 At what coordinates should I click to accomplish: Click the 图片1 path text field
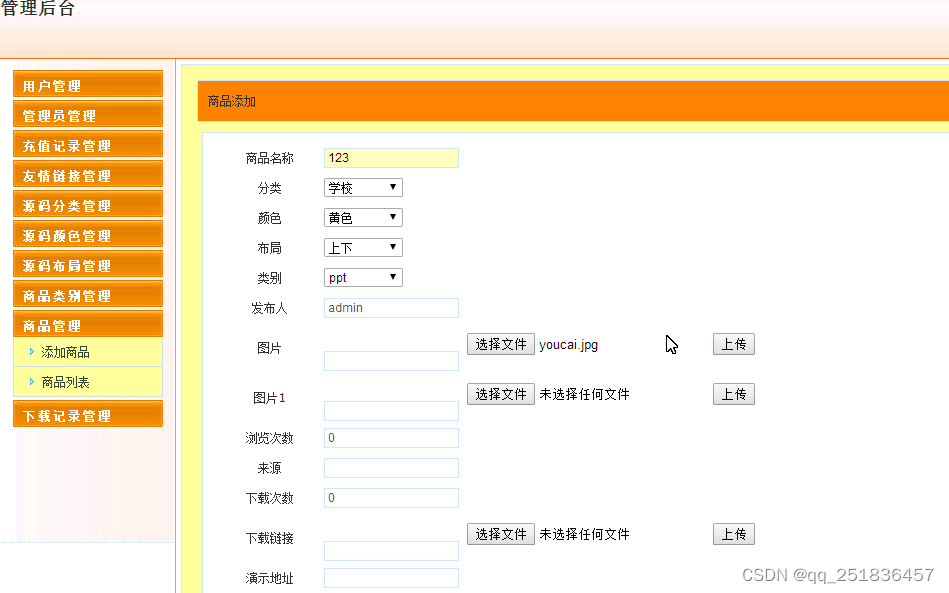click(391, 411)
